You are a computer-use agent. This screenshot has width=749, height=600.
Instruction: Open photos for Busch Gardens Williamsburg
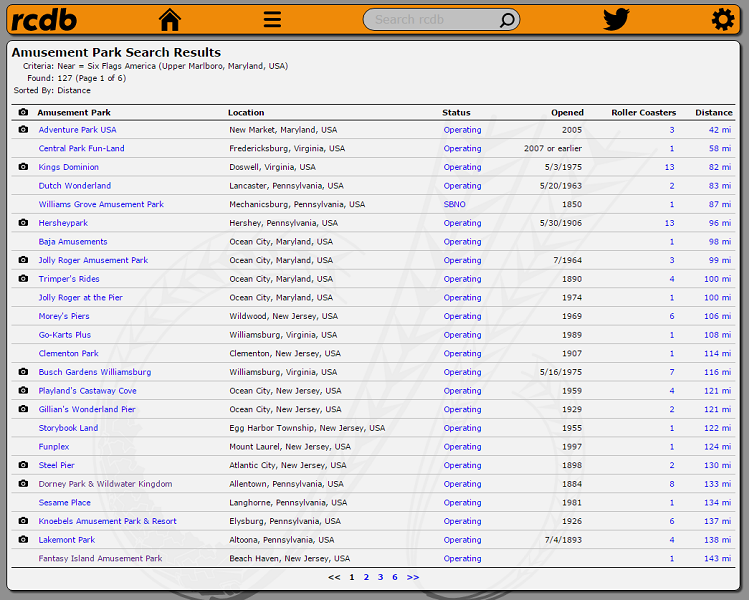pos(23,372)
